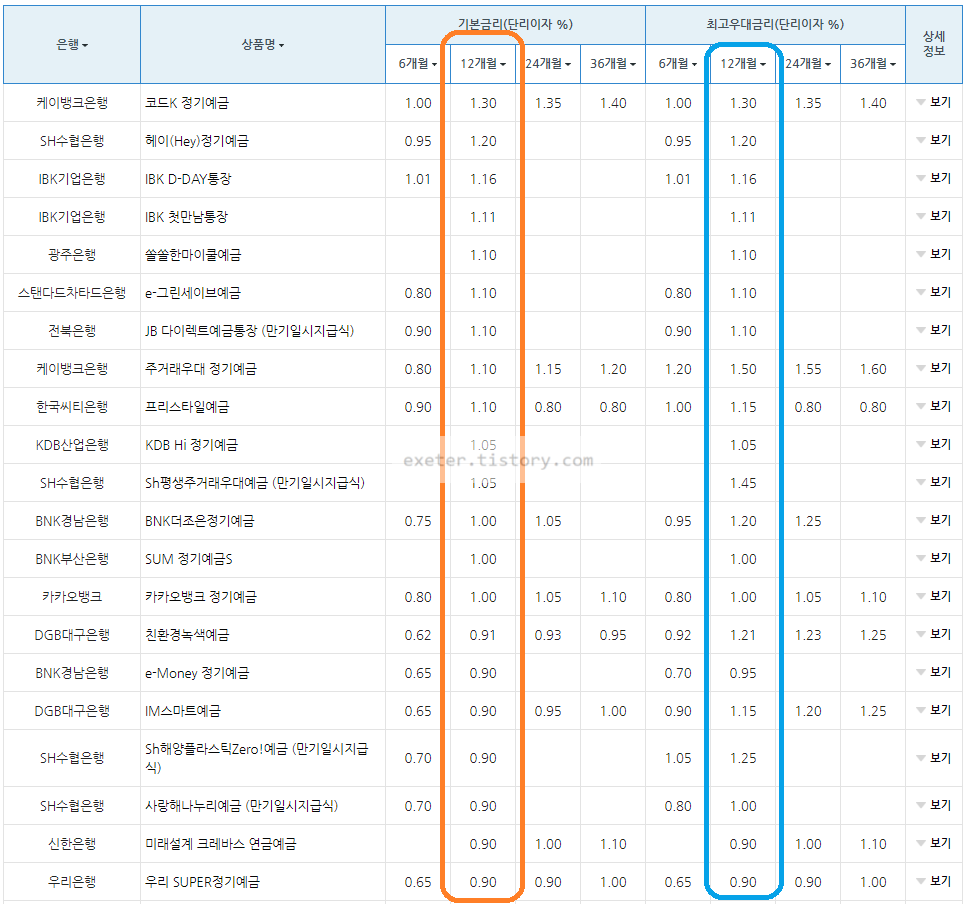Sort 기본금리 6개월 column
Screen dimensions: 967x904
tap(418, 64)
